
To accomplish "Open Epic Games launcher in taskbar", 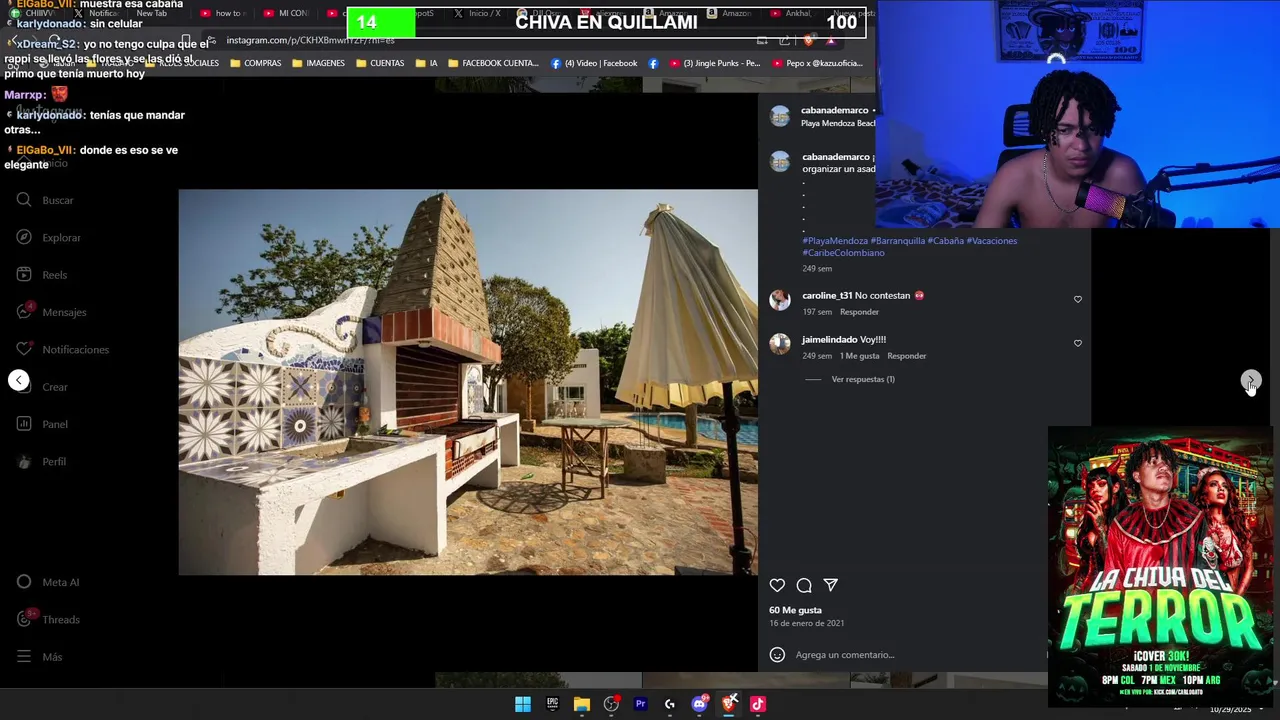I will coord(552,704).
